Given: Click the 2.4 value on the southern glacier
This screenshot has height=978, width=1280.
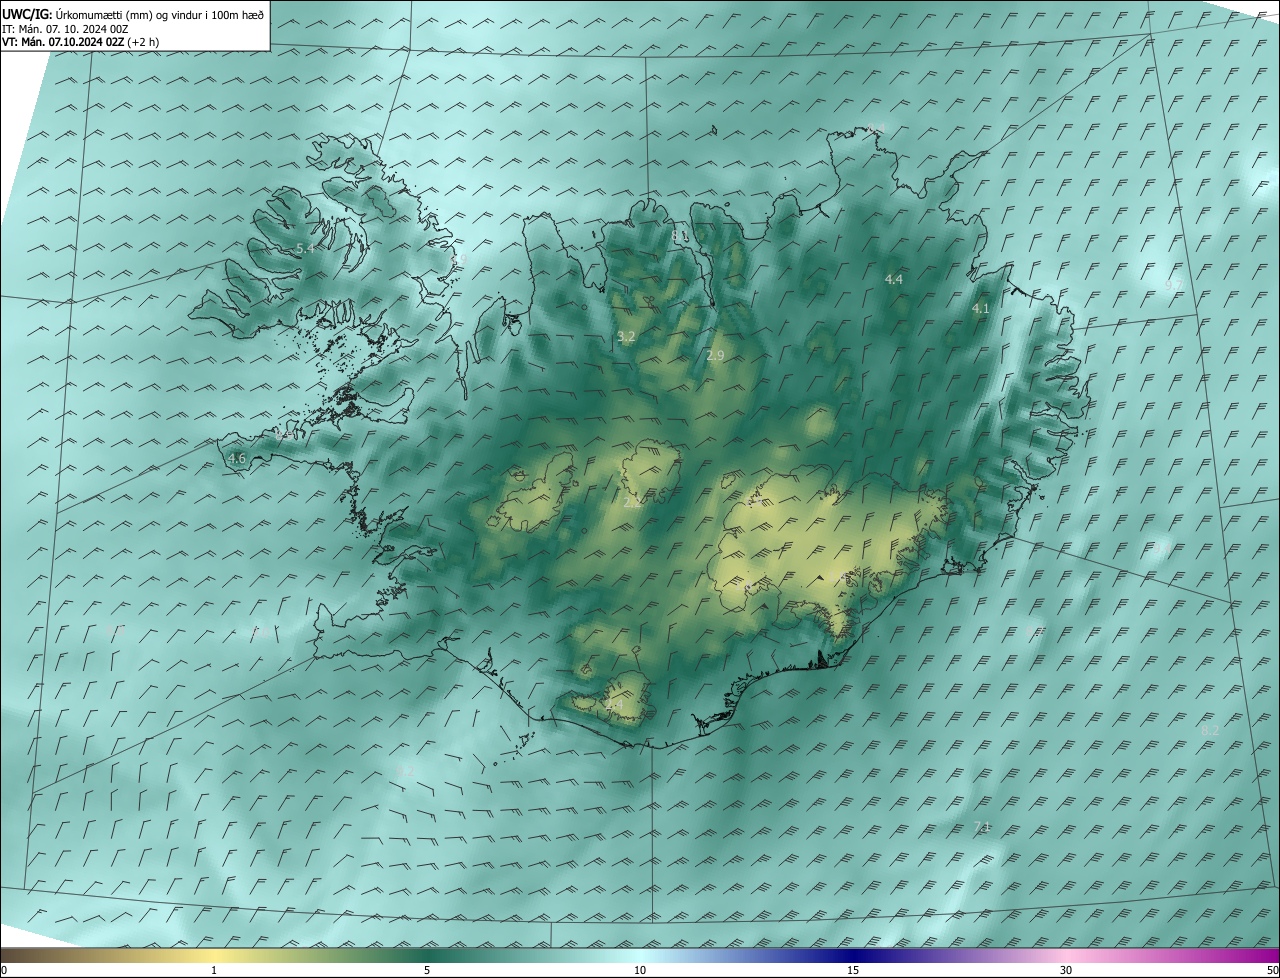Looking at the screenshot, I should click(x=614, y=705).
